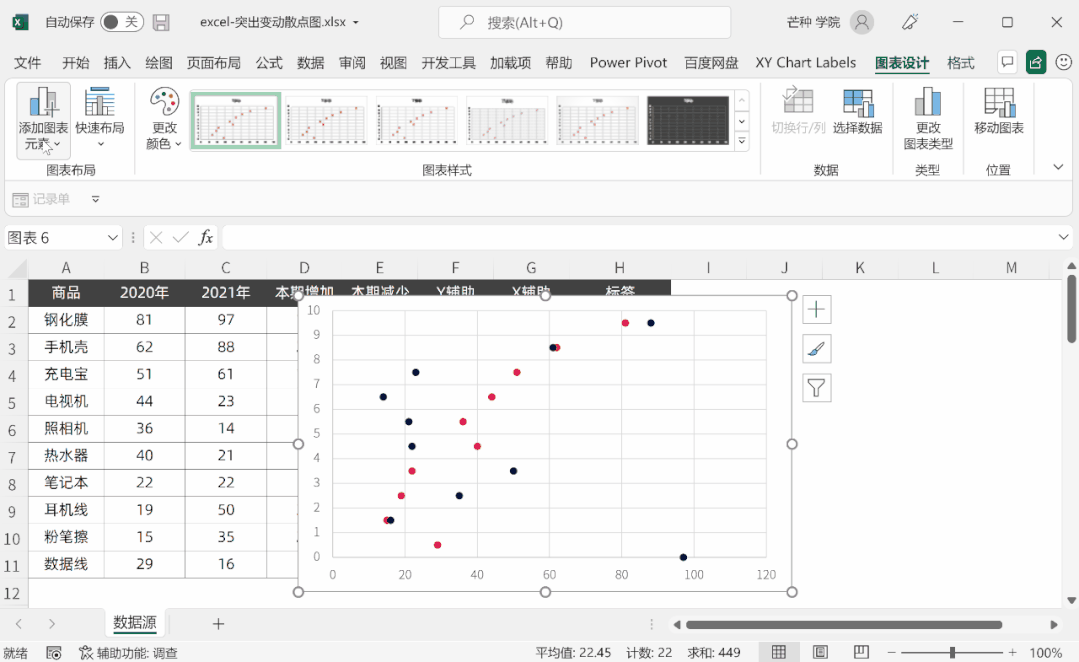Expand the Name Box dropdown arrow
The width and height of the screenshot is (1079, 662).
point(113,237)
